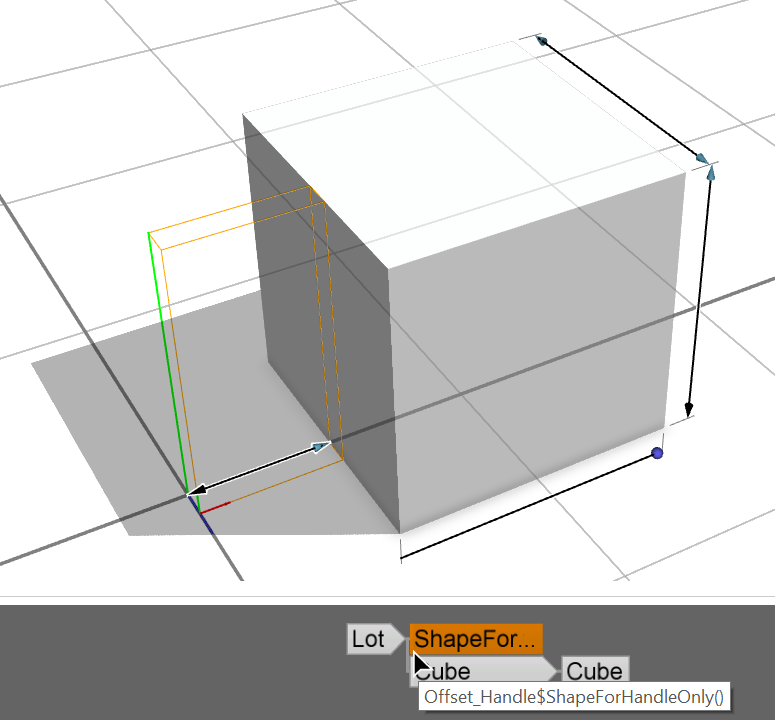Select the Lot node in the shape tree

tap(368, 639)
